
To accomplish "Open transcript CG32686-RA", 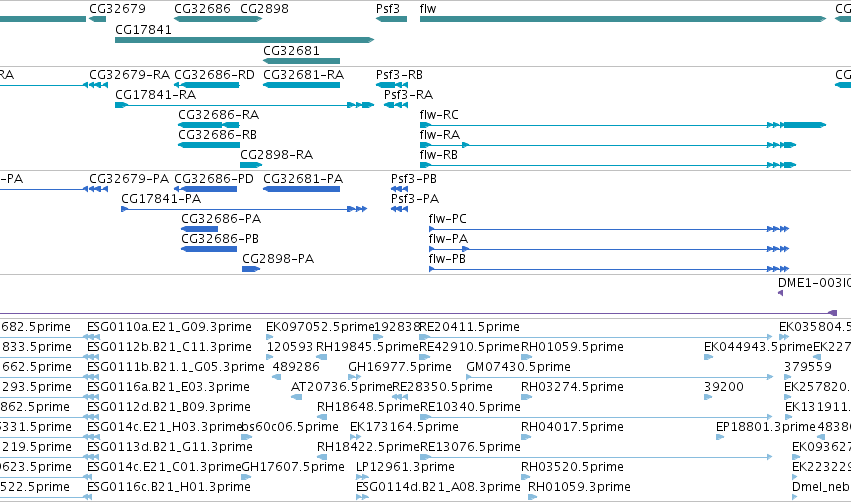I will tap(218, 115).
